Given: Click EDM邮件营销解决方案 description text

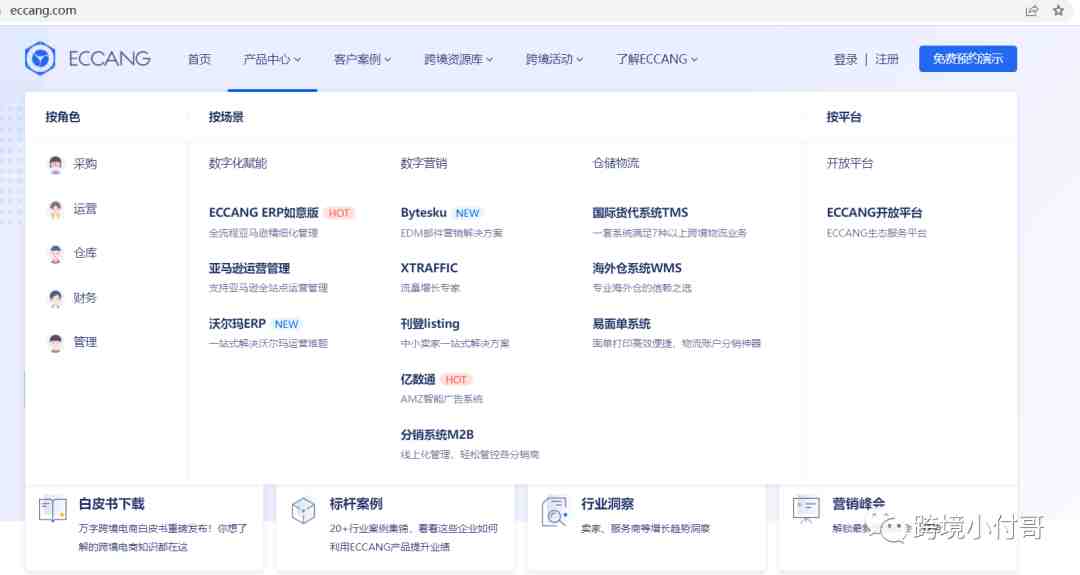Looking at the screenshot, I should 452,233.
